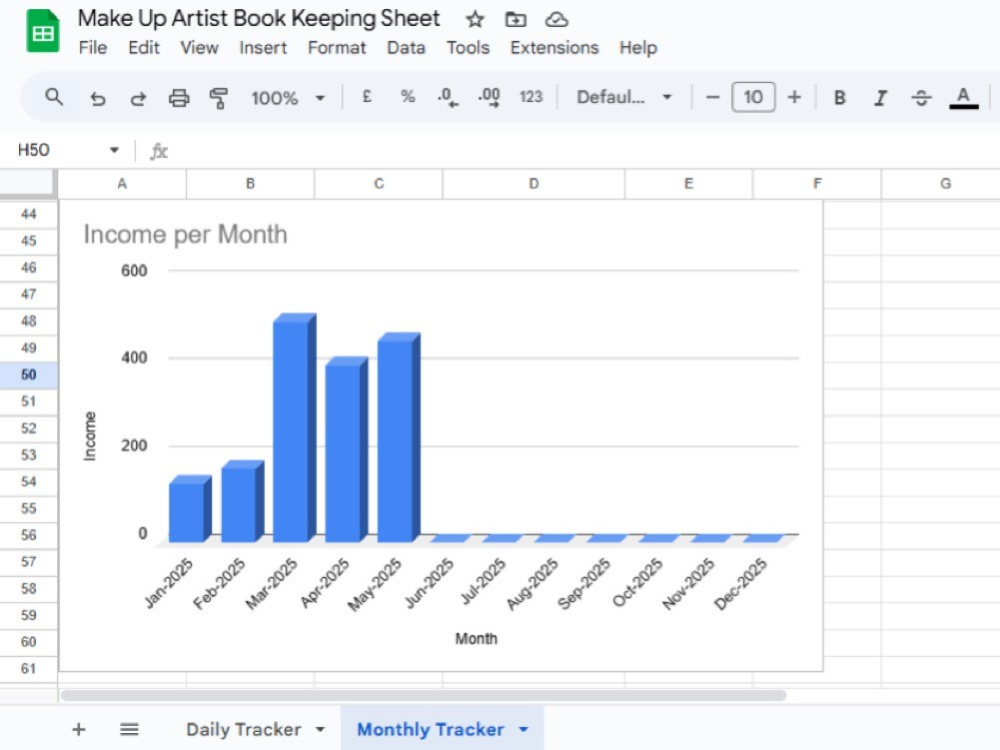This screenshot has height=750, width=1000.
Task: Click the Month axis title
Action: coord(476,639)
